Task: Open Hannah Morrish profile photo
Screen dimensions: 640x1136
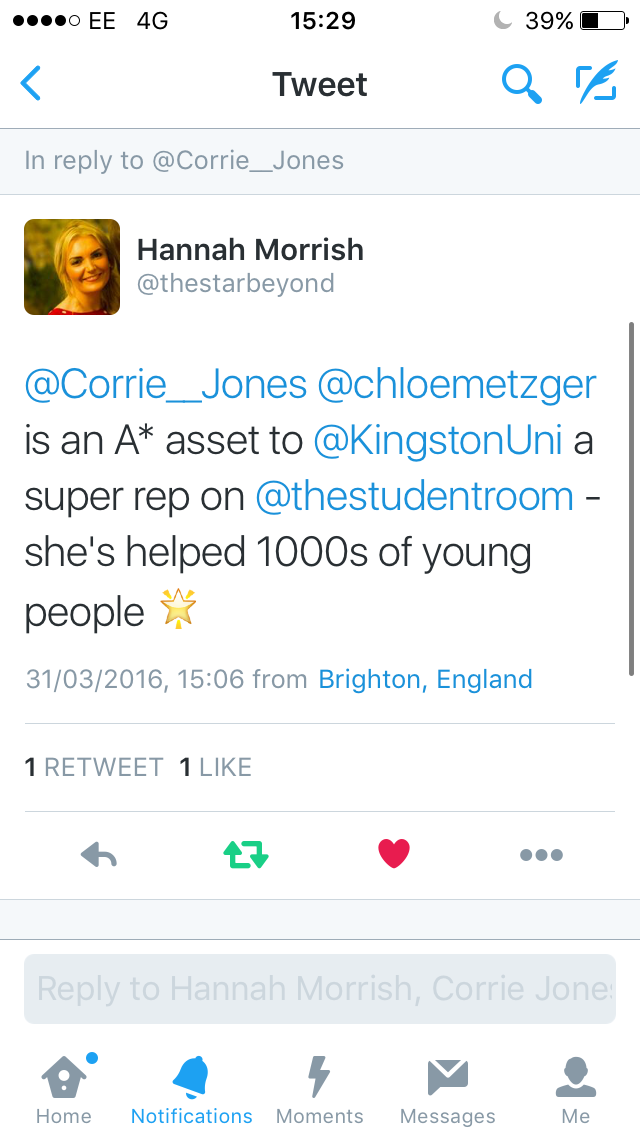Action: [72, 267]
